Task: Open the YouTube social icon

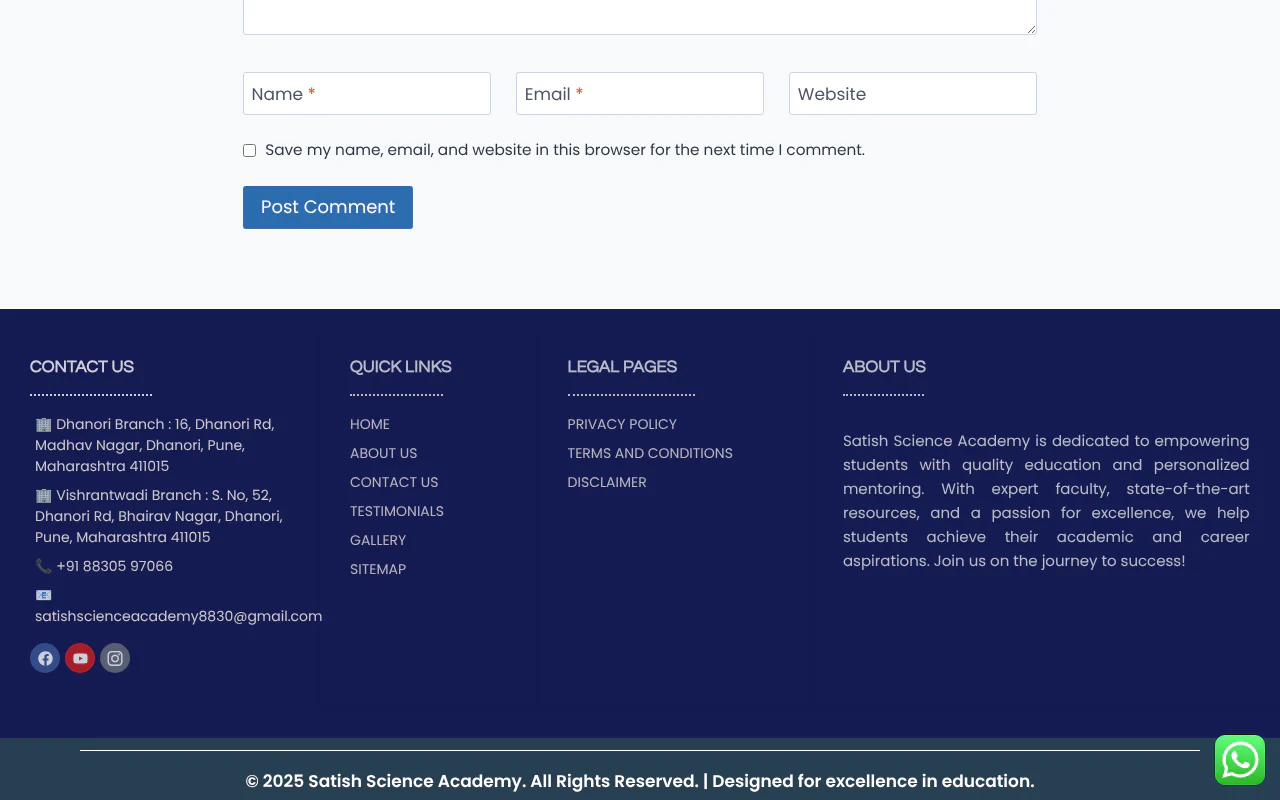Action: [80, 658]
